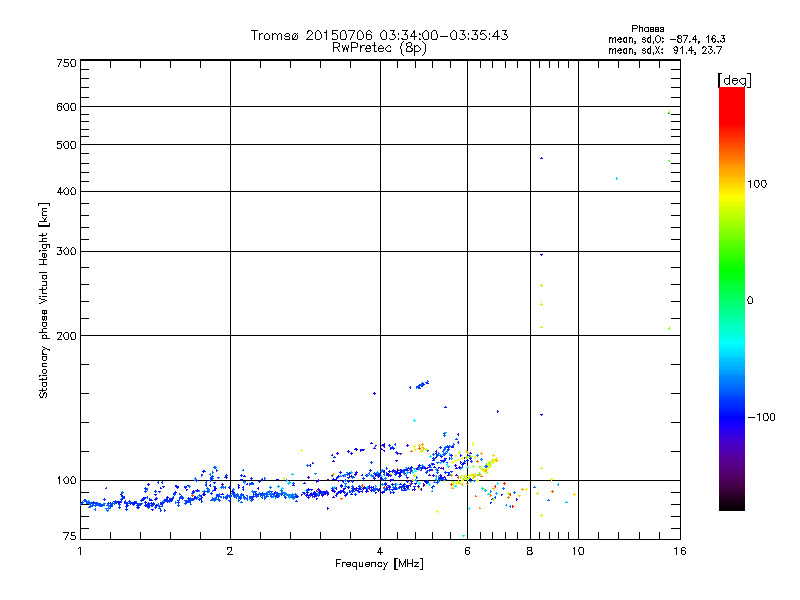Click the '750' y-axis tick label

[66, 63]
